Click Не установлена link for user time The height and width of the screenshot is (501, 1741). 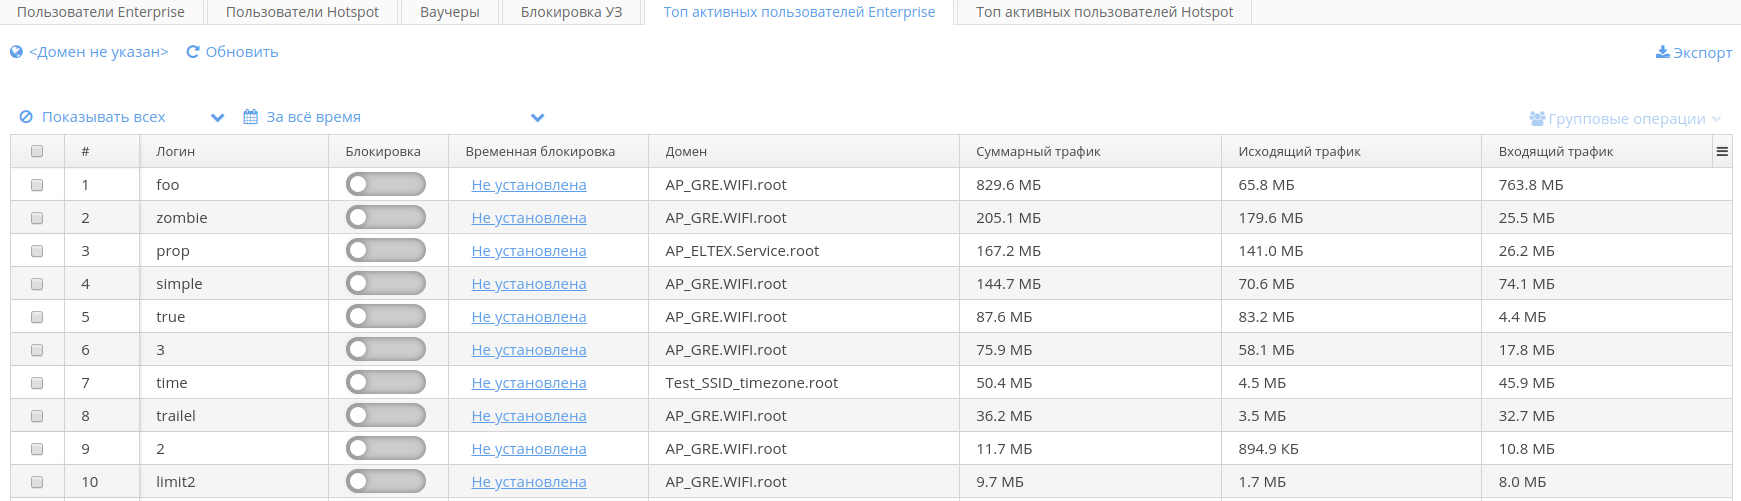[528, 383]
